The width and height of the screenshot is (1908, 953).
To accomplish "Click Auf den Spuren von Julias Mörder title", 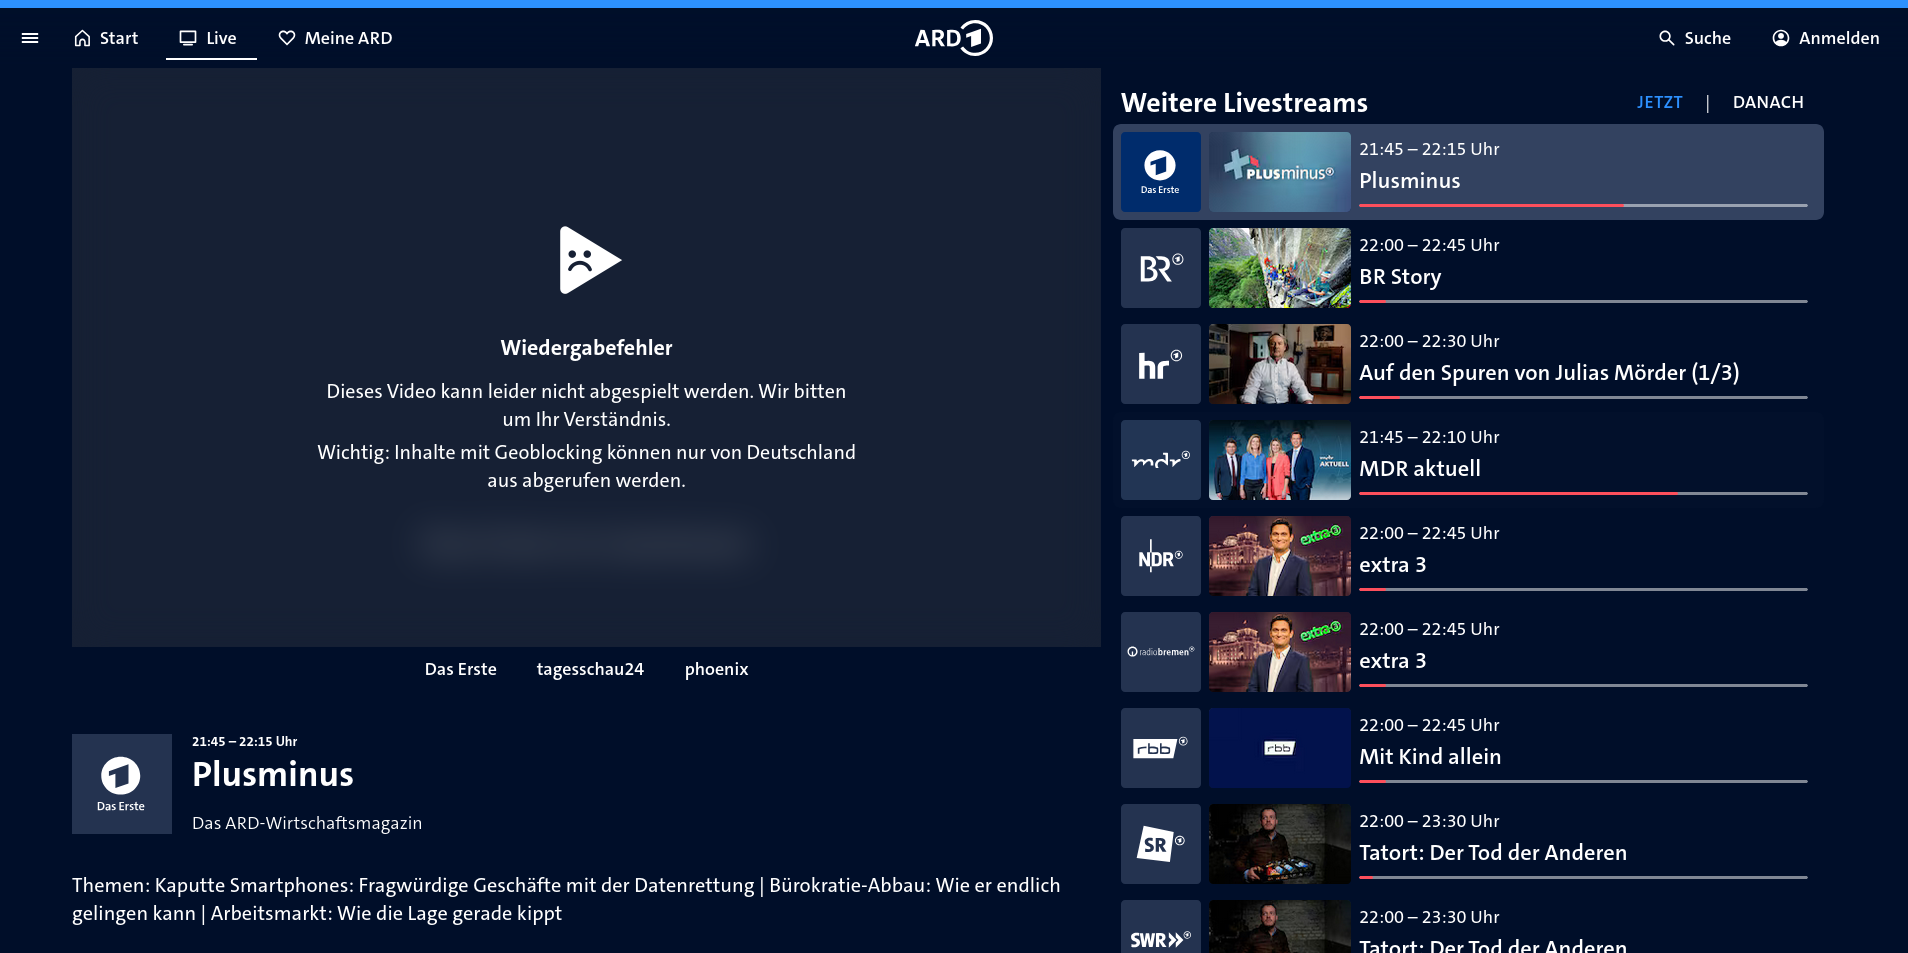I will pyautogui.click(x=1549, y=373).
